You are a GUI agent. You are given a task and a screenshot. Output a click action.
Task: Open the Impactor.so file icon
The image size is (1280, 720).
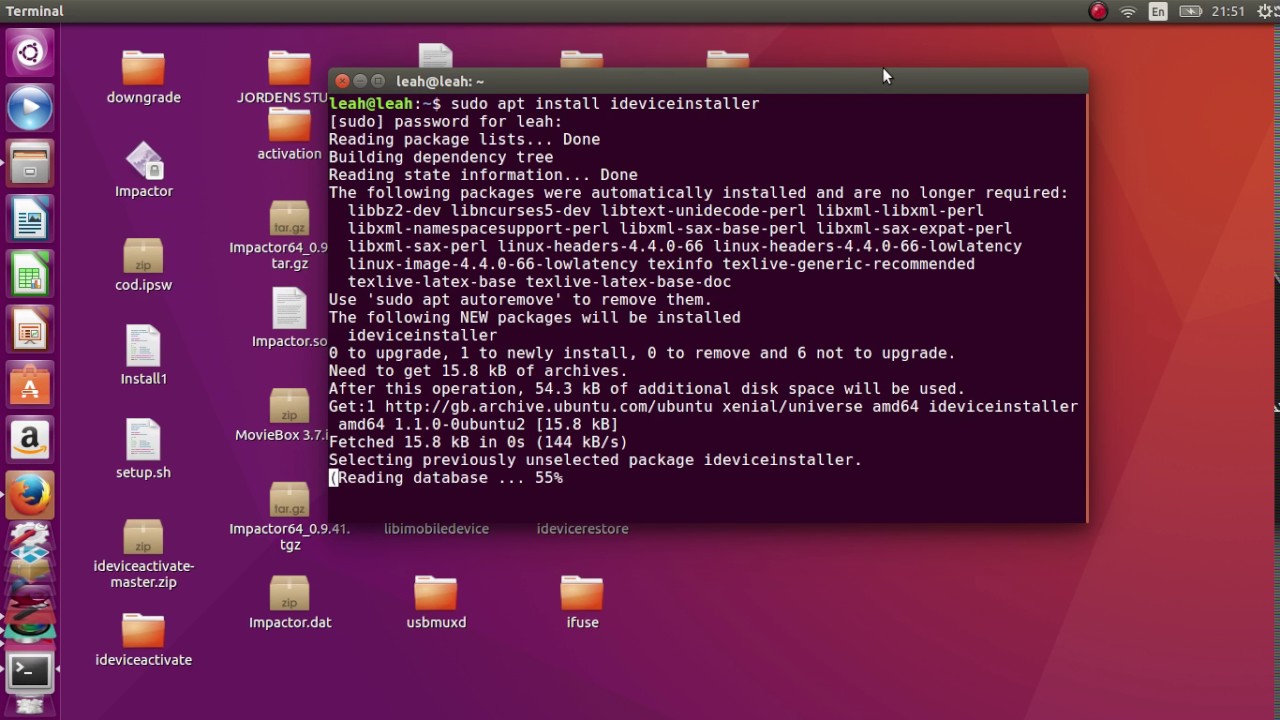[289, 318]
